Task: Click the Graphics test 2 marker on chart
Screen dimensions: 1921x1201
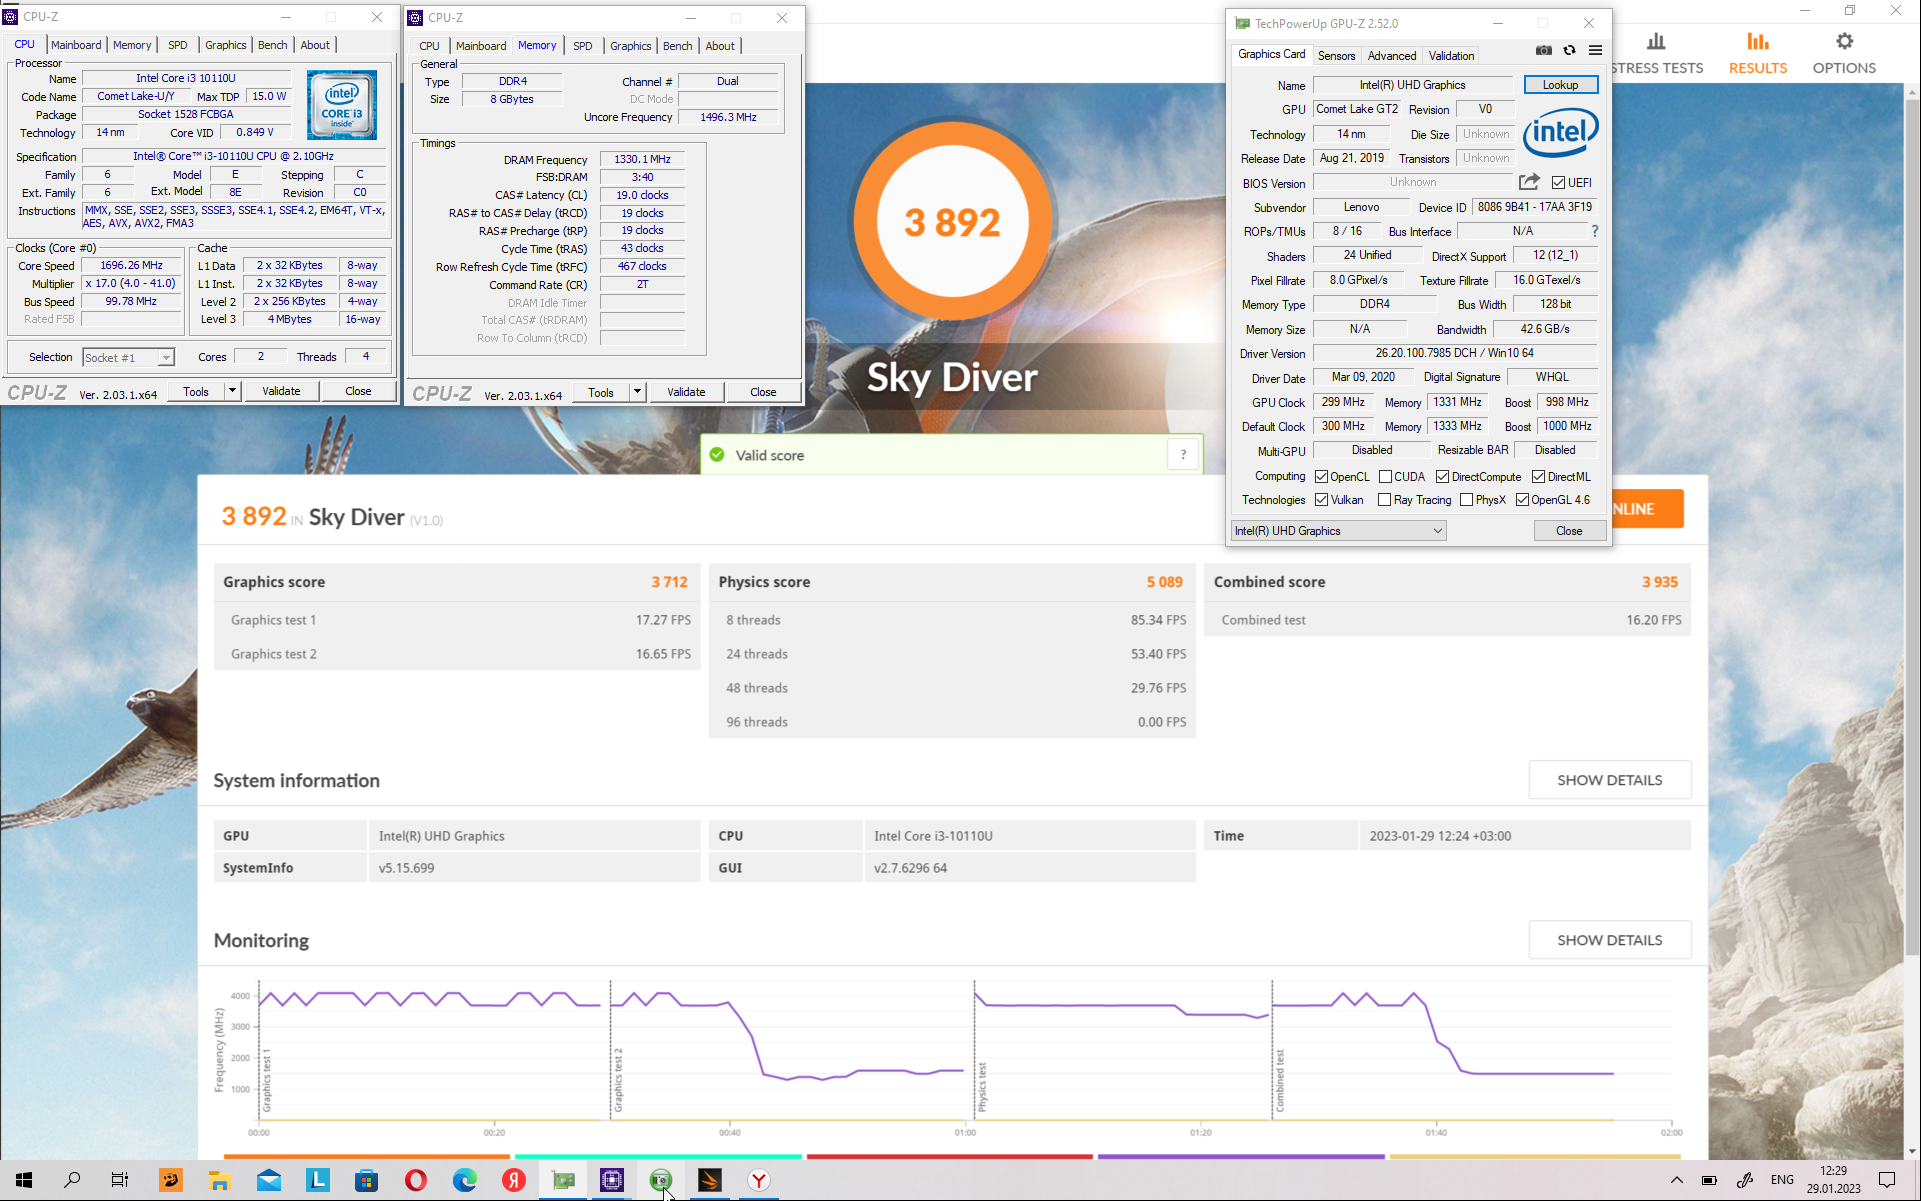Action: point(617,1080)
